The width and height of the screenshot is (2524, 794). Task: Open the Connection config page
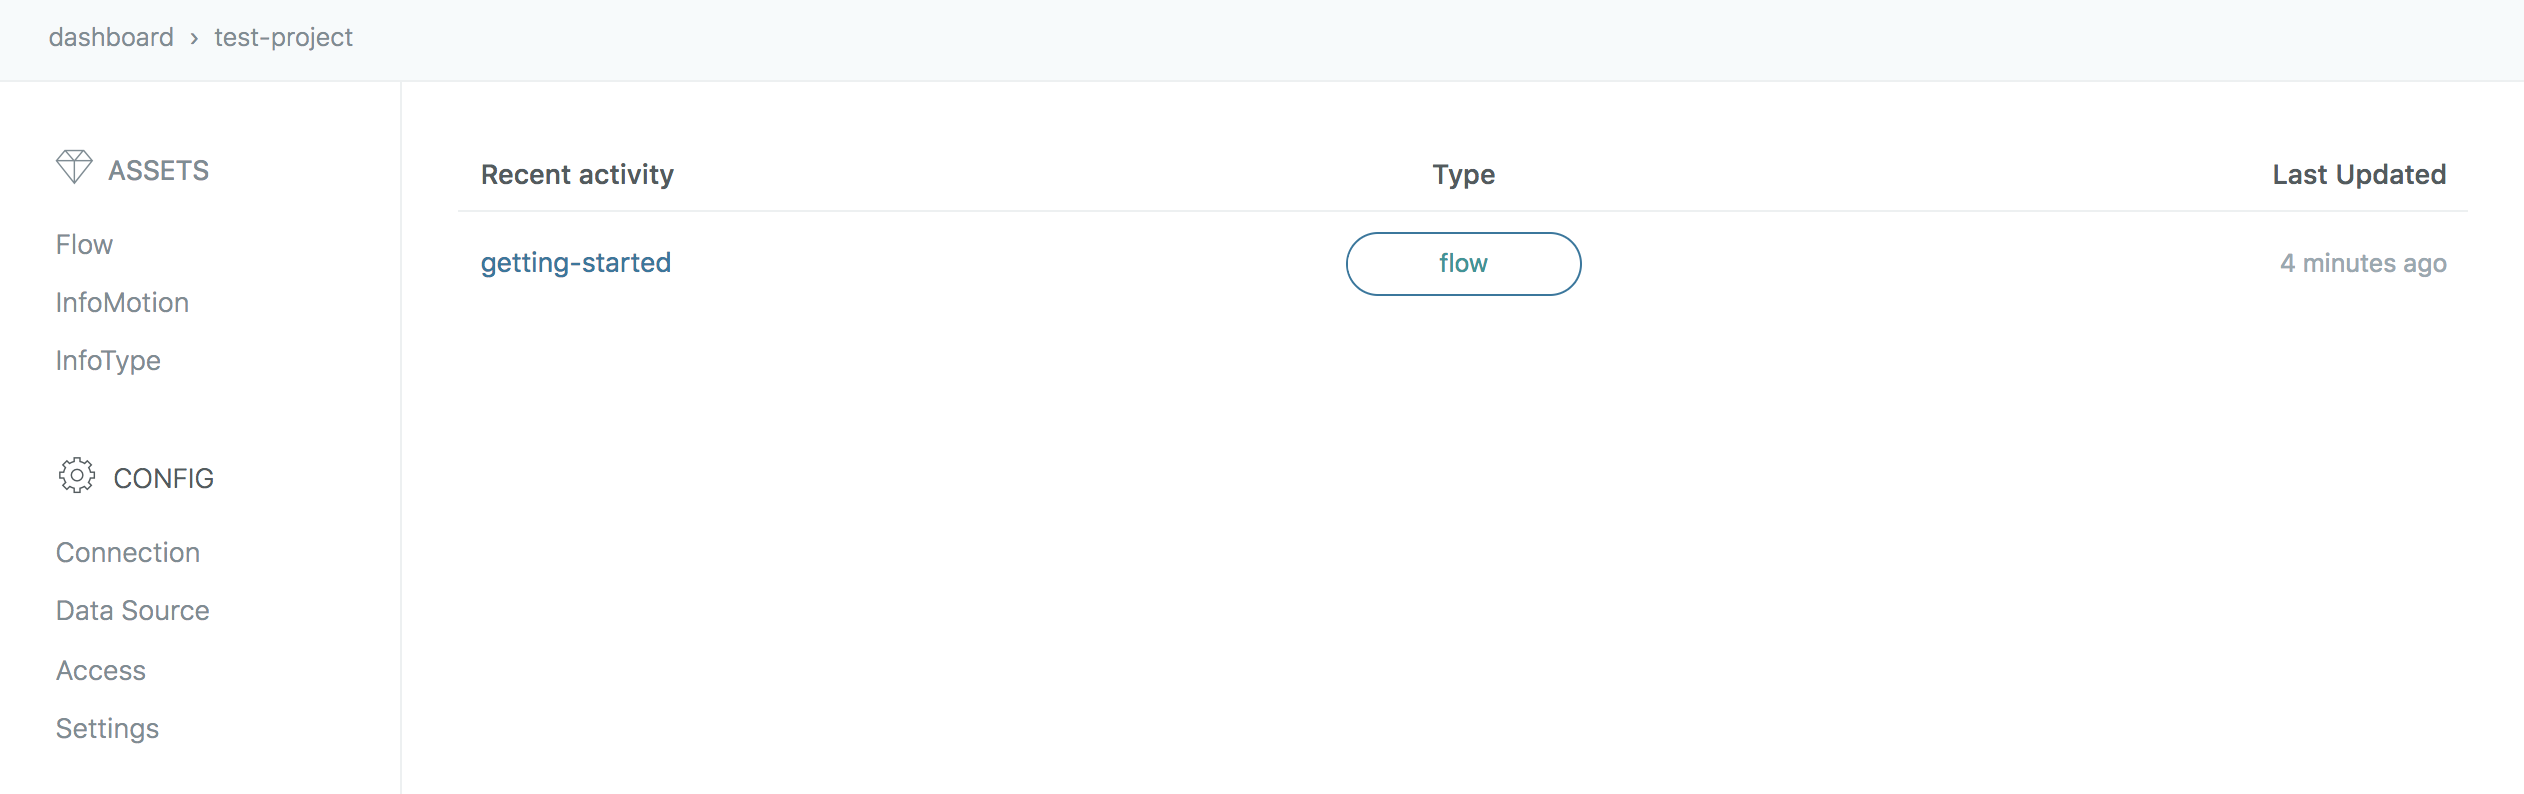[x=128, y=552]
